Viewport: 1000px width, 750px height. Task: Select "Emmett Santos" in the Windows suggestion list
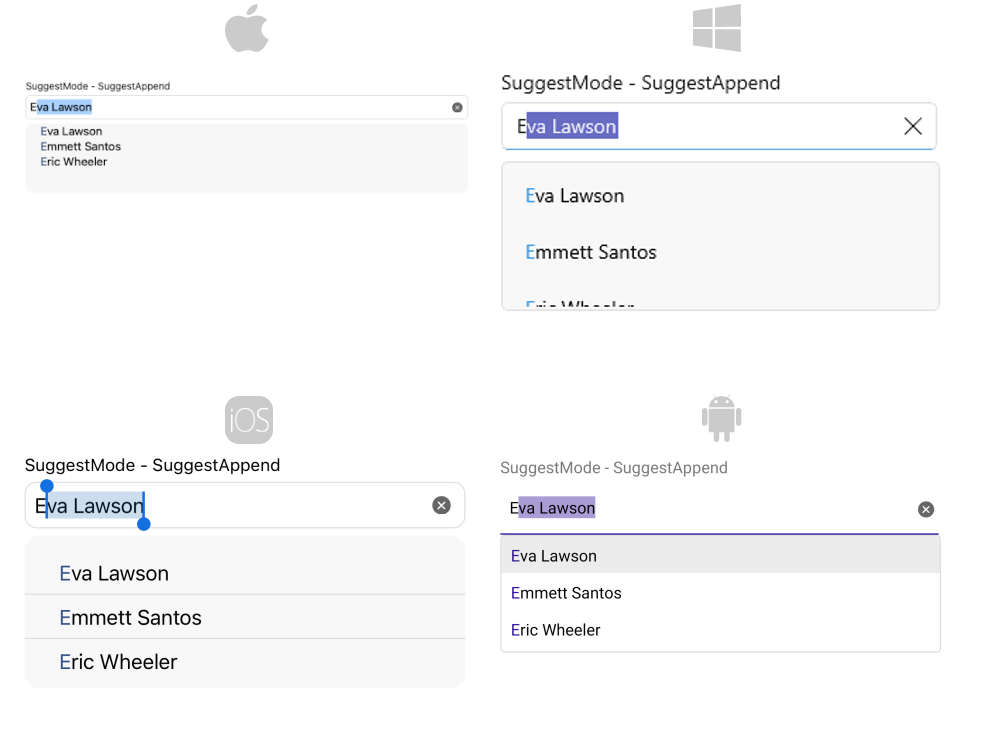point(590,252)
